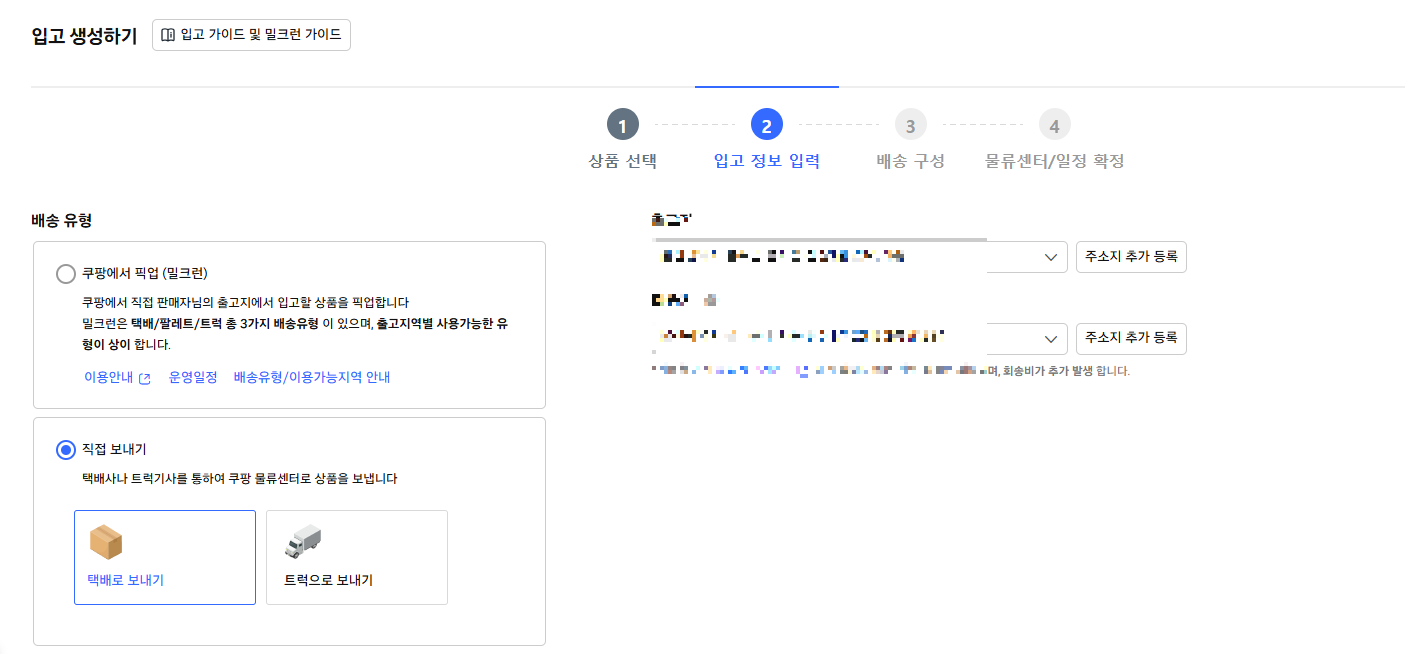1405x654 pixels.
Task: Select the 직접 보내기 radio button
Action: [x=66, y=450]
